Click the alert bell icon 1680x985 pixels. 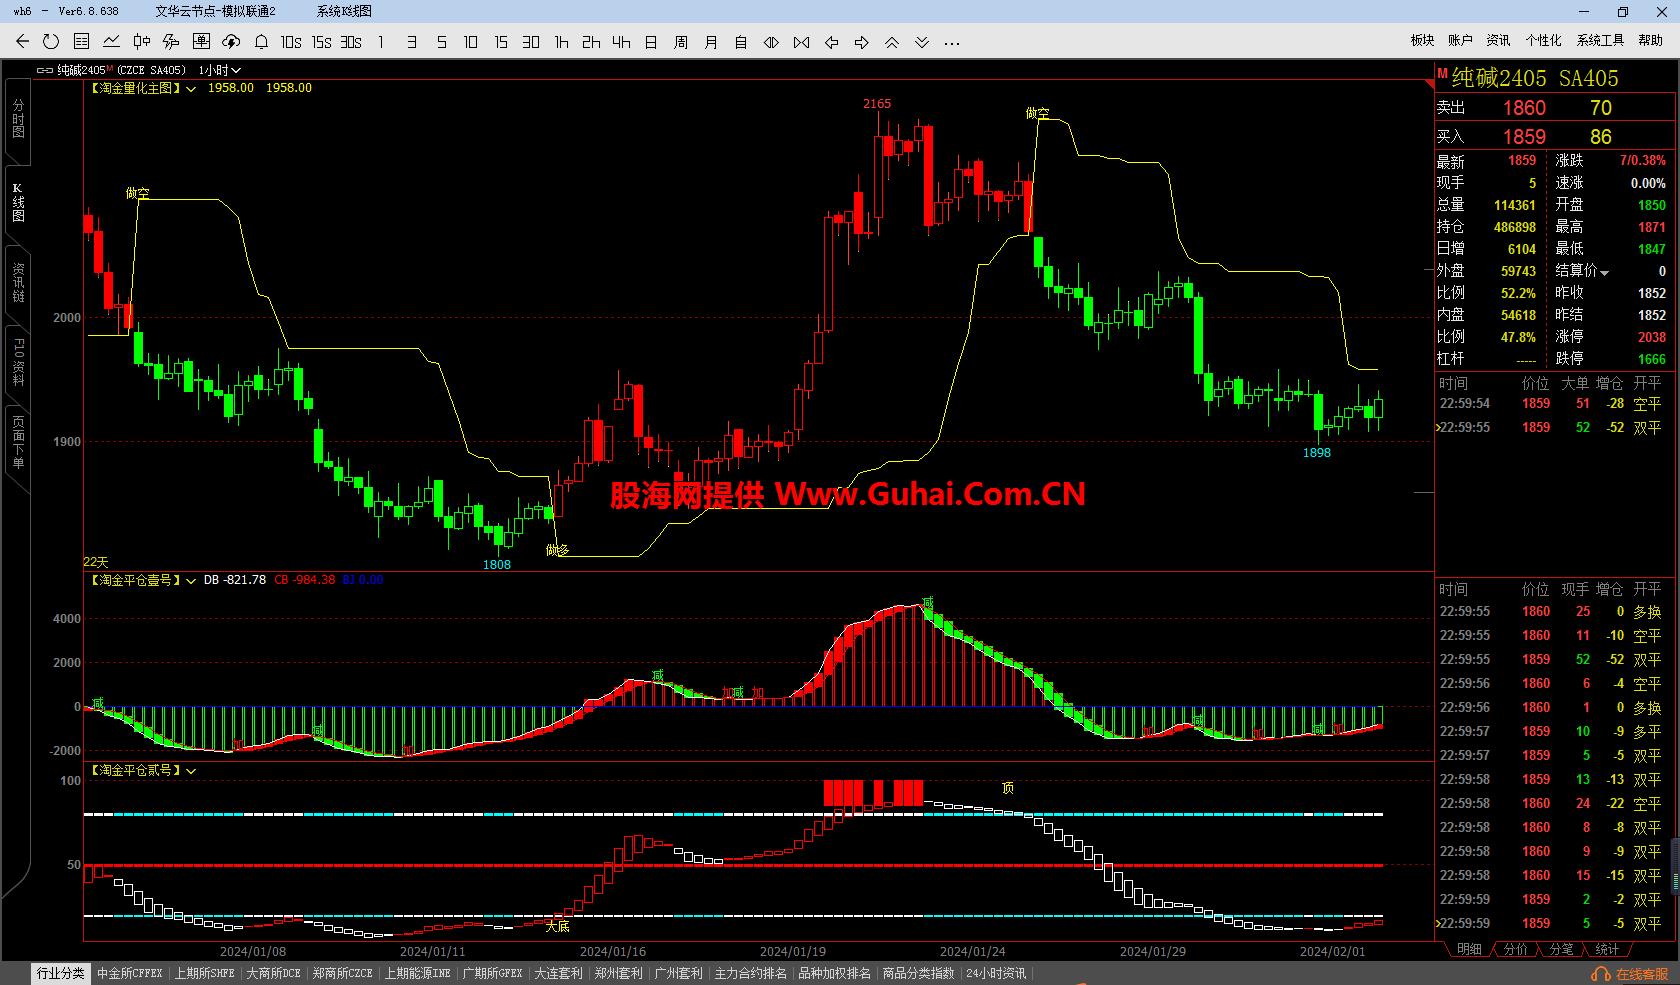point(261,42)
